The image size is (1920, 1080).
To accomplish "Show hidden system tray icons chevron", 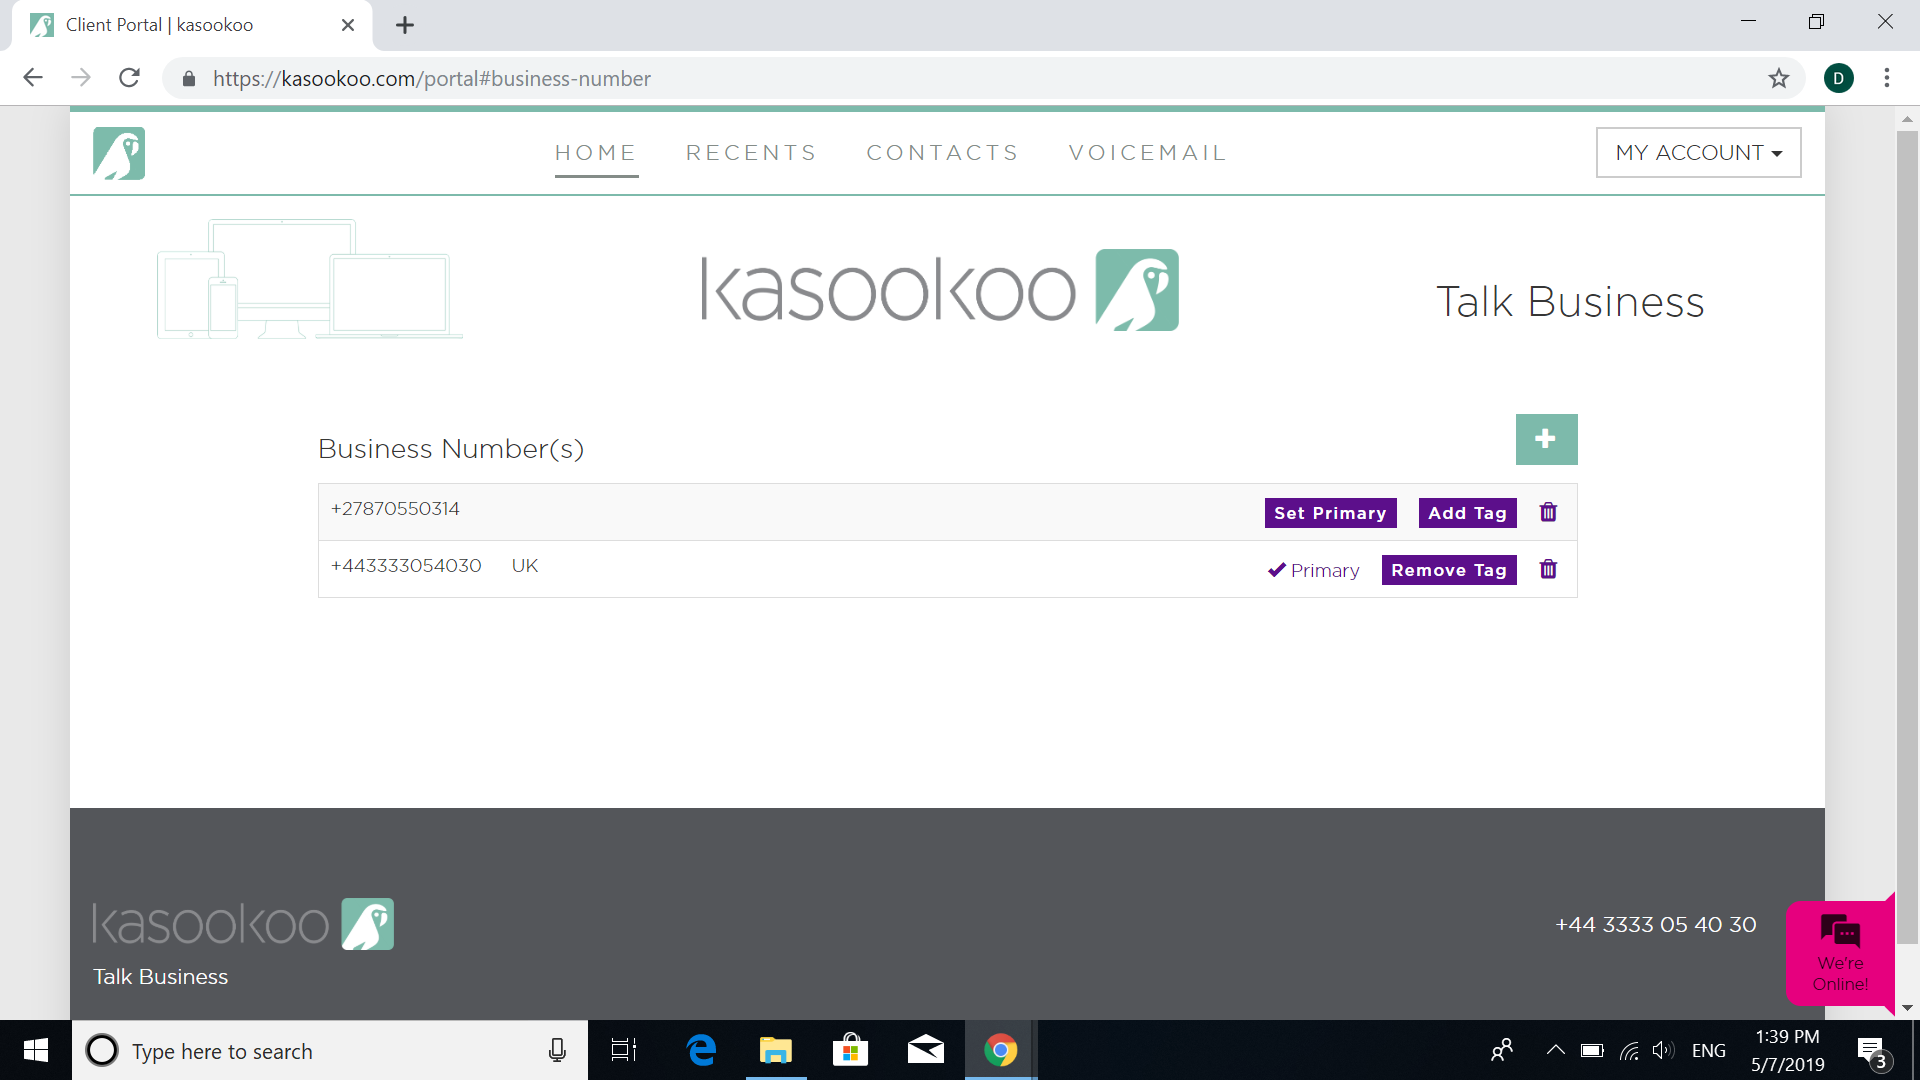I will [1555, 1050].
